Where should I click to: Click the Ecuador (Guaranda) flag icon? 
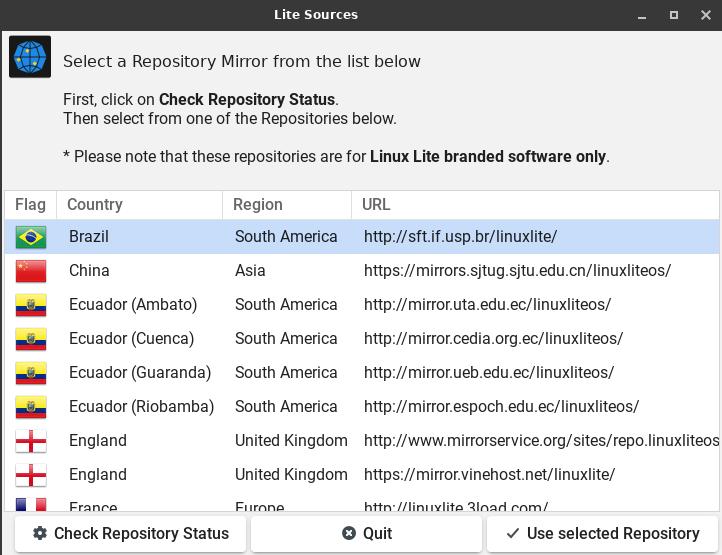(31, 373)
